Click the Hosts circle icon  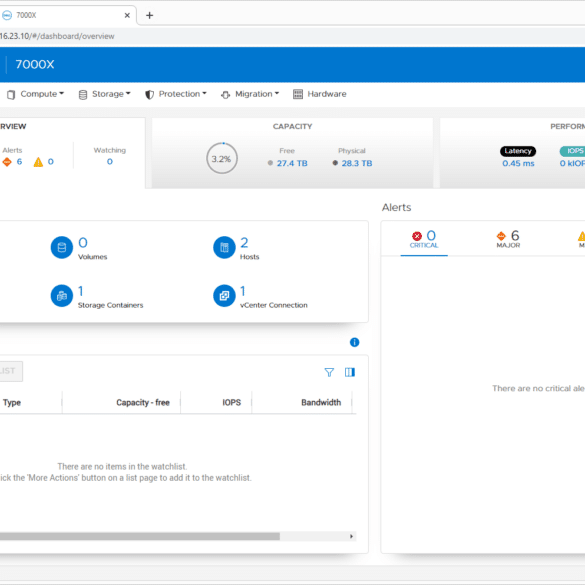[x=224, y=247]
